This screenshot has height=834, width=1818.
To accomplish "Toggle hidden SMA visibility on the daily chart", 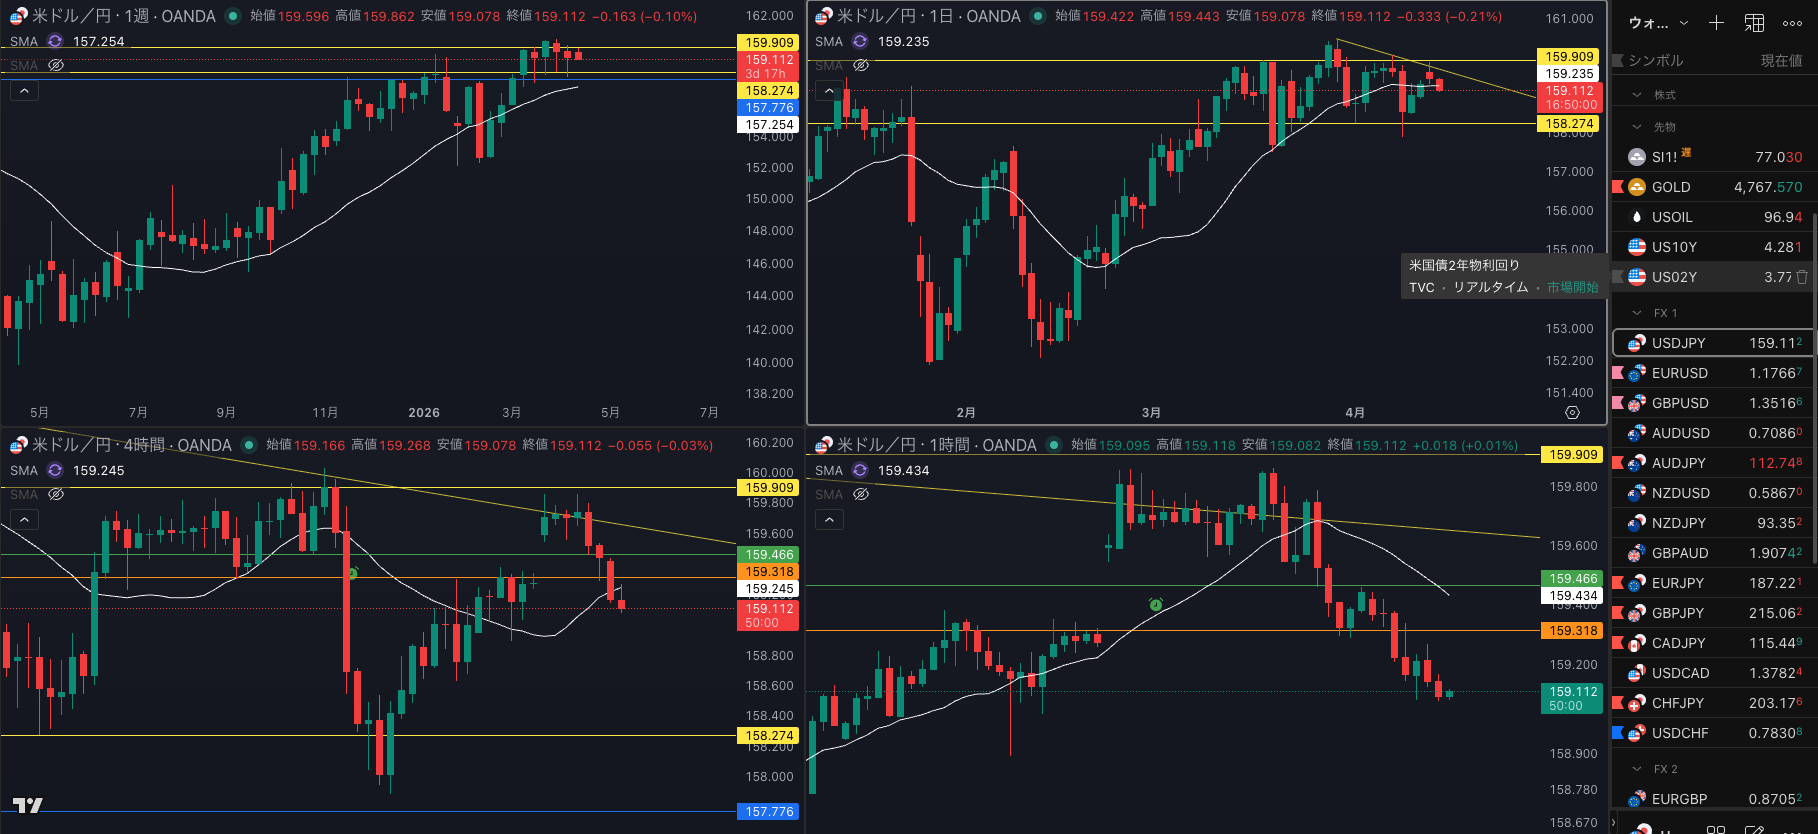I will pos(861,65).
